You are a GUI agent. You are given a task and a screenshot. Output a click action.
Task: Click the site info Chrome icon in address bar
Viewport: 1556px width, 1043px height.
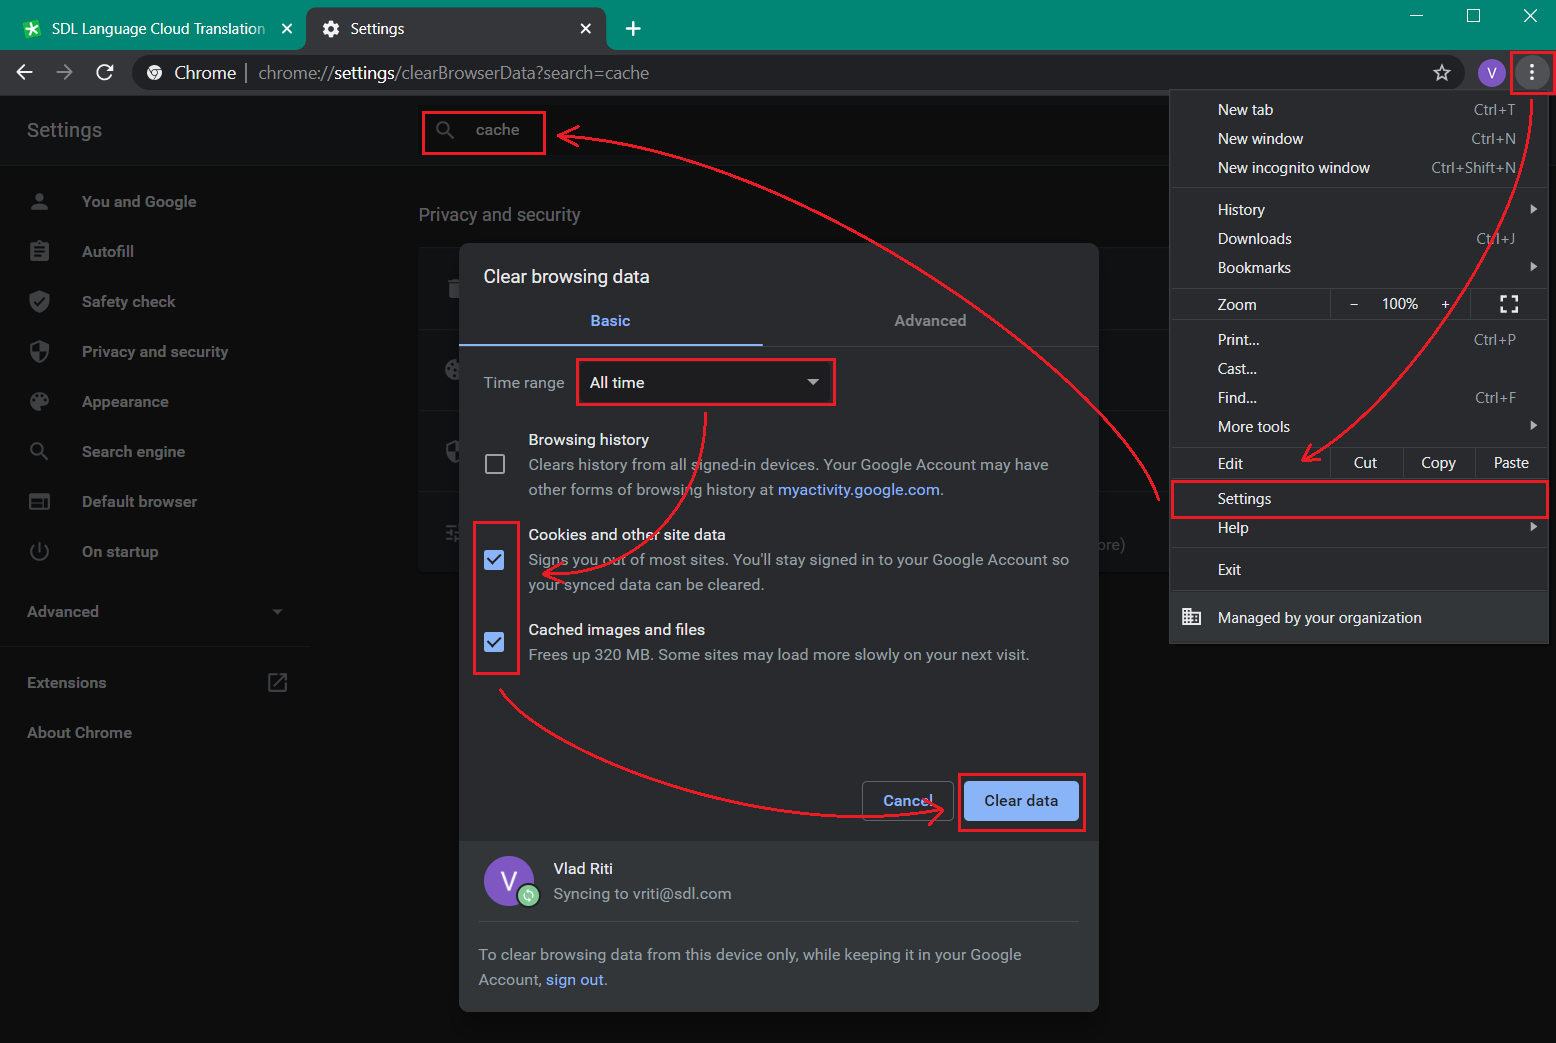pyautogui.click(x=155, y=72)
